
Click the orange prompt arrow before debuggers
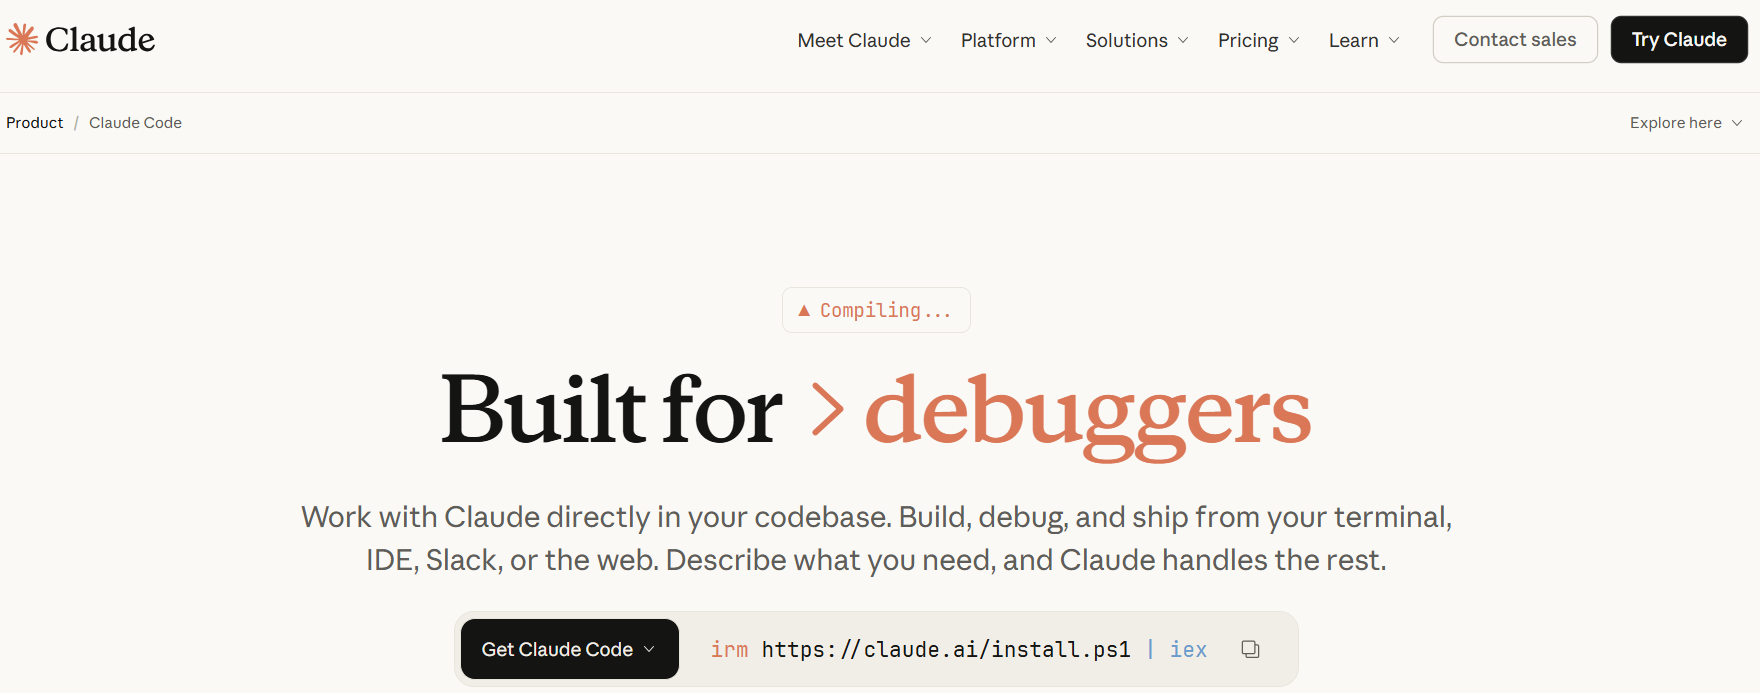pos(827,410)
